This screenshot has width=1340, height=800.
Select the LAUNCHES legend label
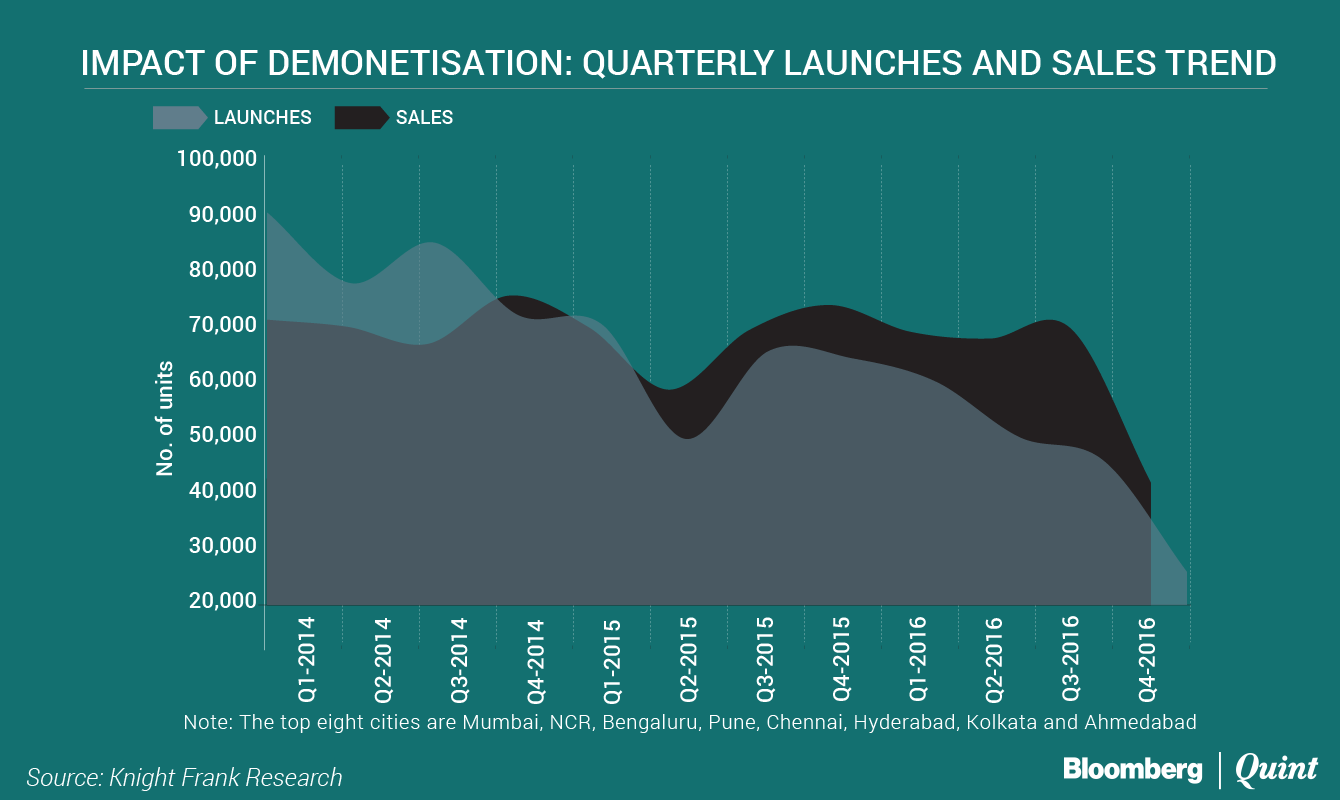263,118
